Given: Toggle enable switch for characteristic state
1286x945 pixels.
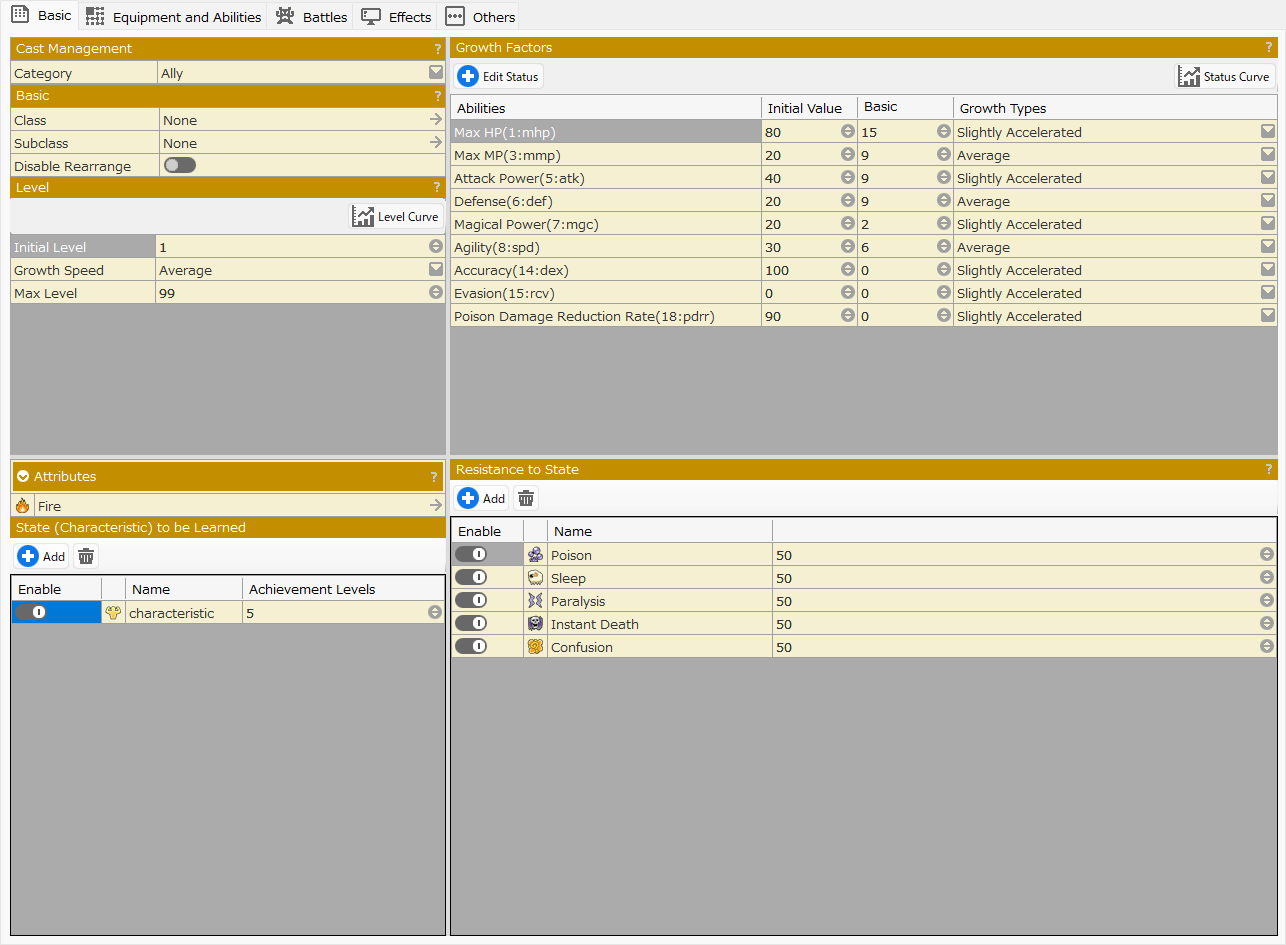Looking at the screenshot, I should pos(31,613).
